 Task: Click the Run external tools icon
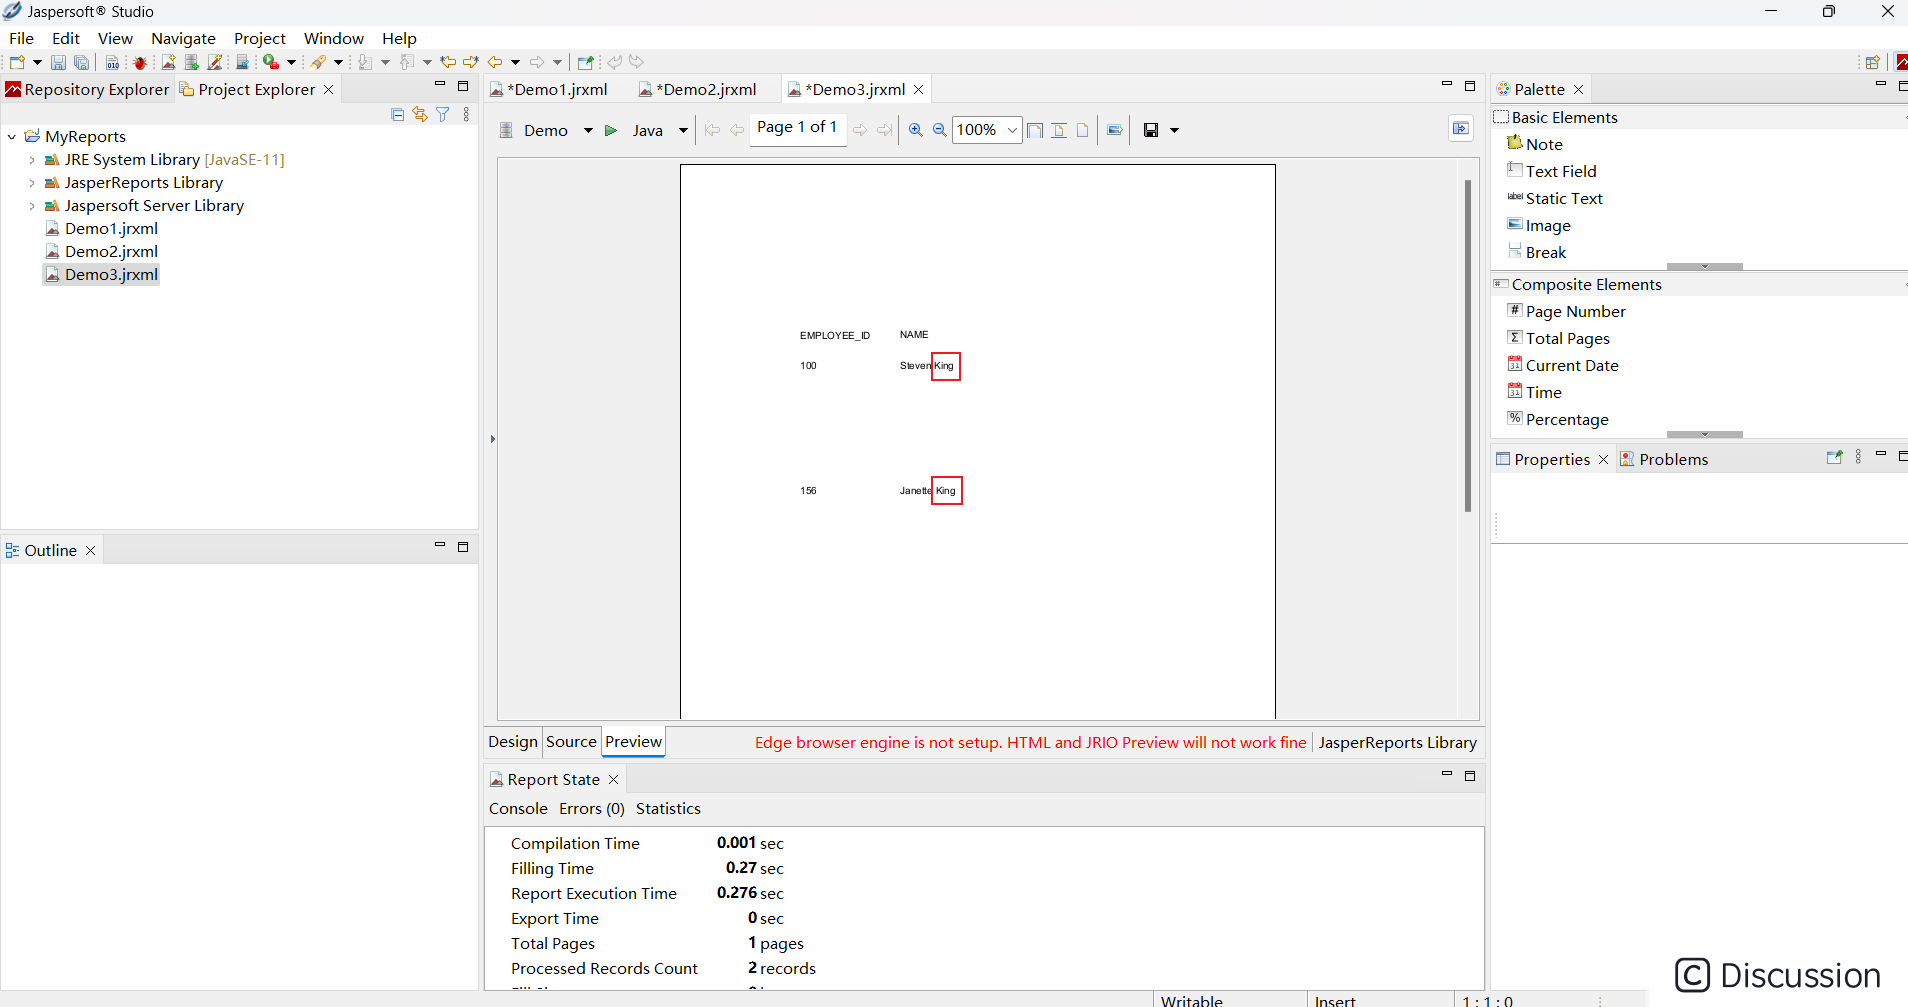click(270, 62)
